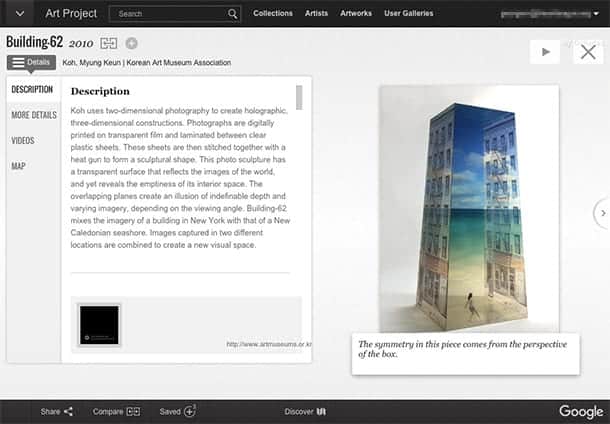Close the artwork view with X
Screen dimensions: 610x424
[x=588, y=52]
